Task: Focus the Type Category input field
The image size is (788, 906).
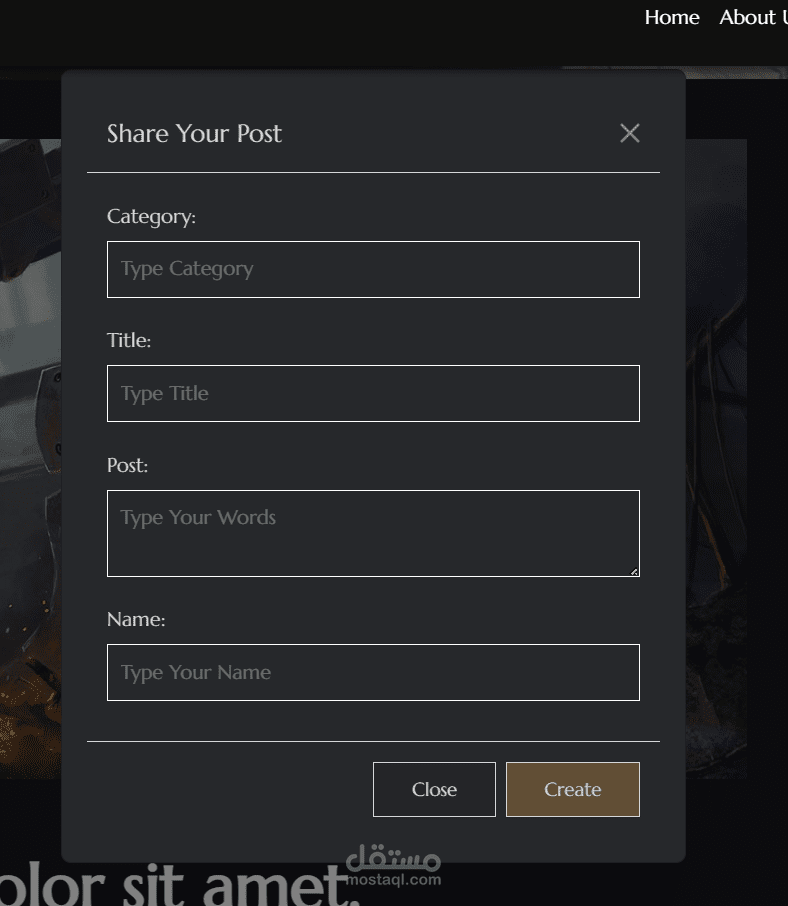Action: coord(373,269)
